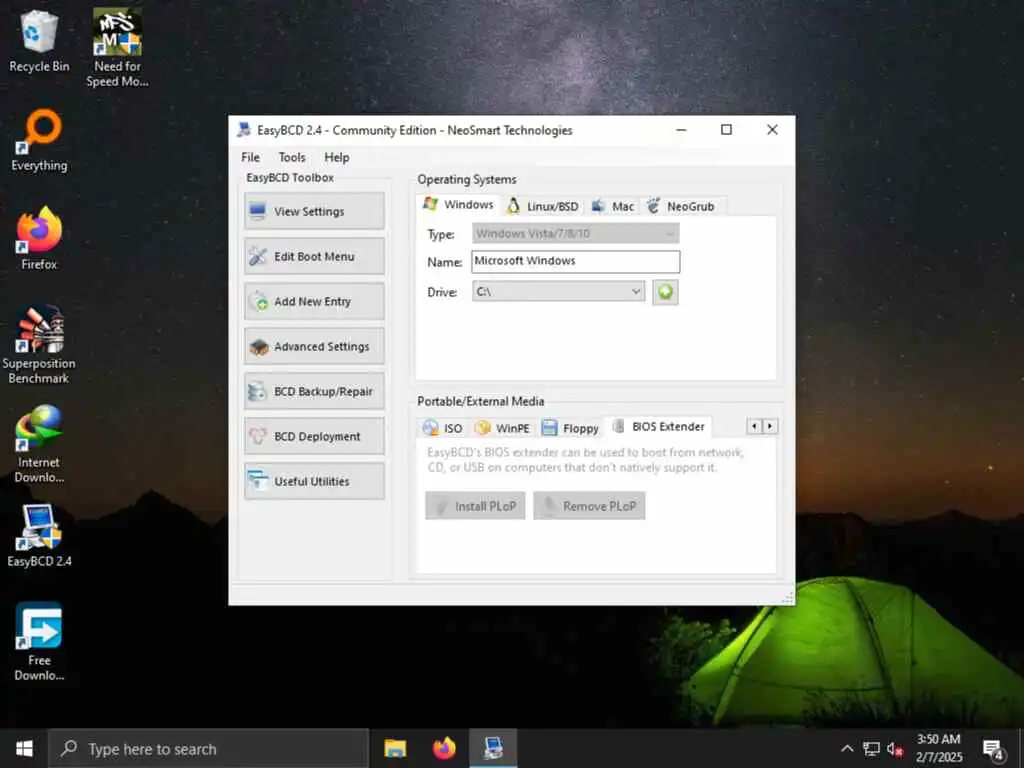The image size is (1024, 768).
Task: Open the File menu
Action: pos(250,157)
